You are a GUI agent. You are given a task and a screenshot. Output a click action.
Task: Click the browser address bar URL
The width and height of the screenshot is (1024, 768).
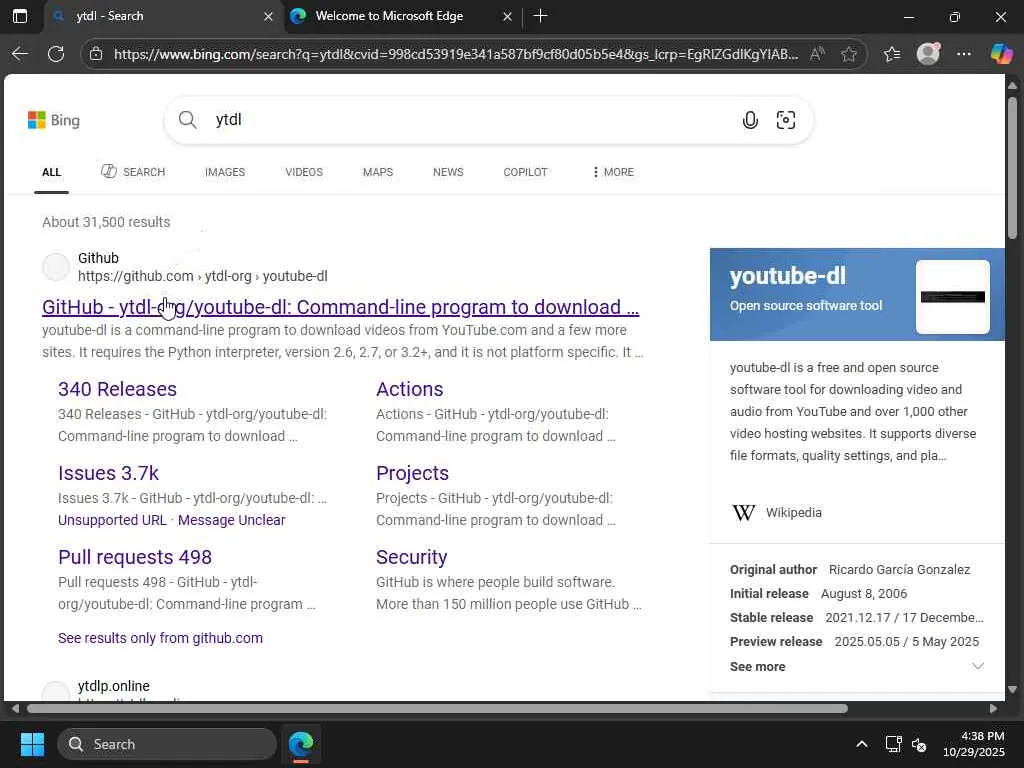[455, 54]
